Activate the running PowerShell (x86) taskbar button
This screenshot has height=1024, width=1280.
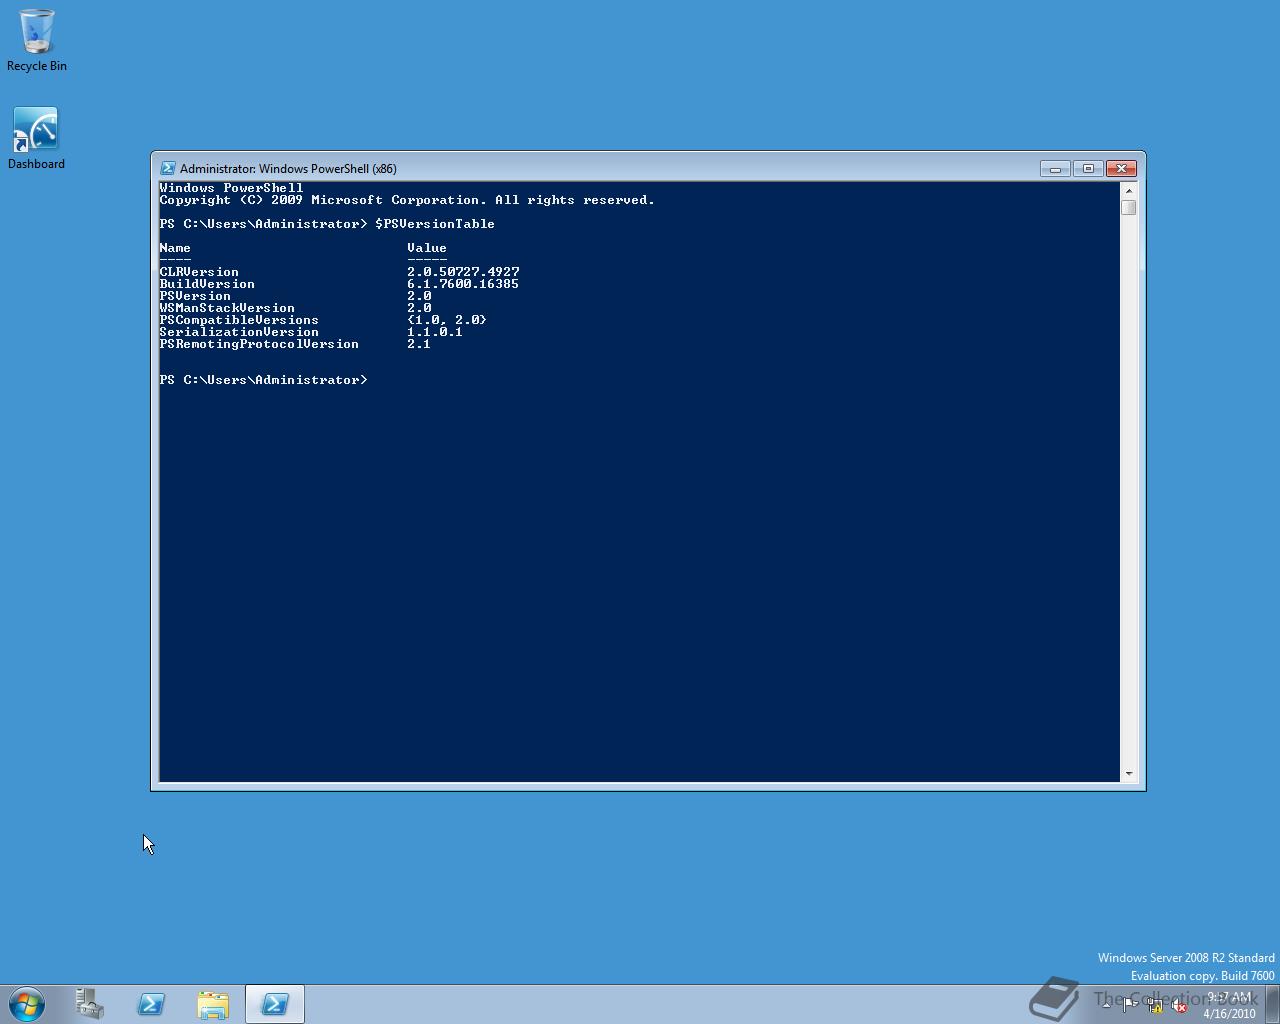275,1004
